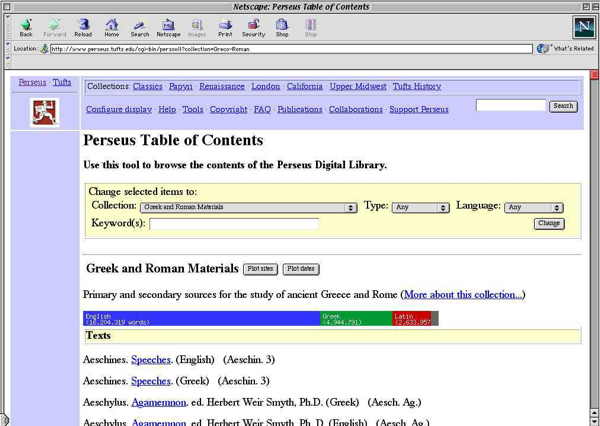
Task: Click the Perseus logo image
Action: tap(44, 113)
